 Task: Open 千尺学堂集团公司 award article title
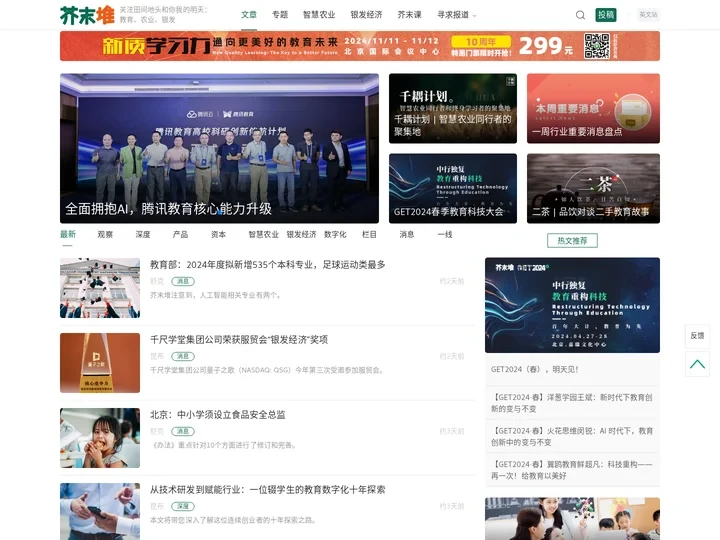[239, 339]
